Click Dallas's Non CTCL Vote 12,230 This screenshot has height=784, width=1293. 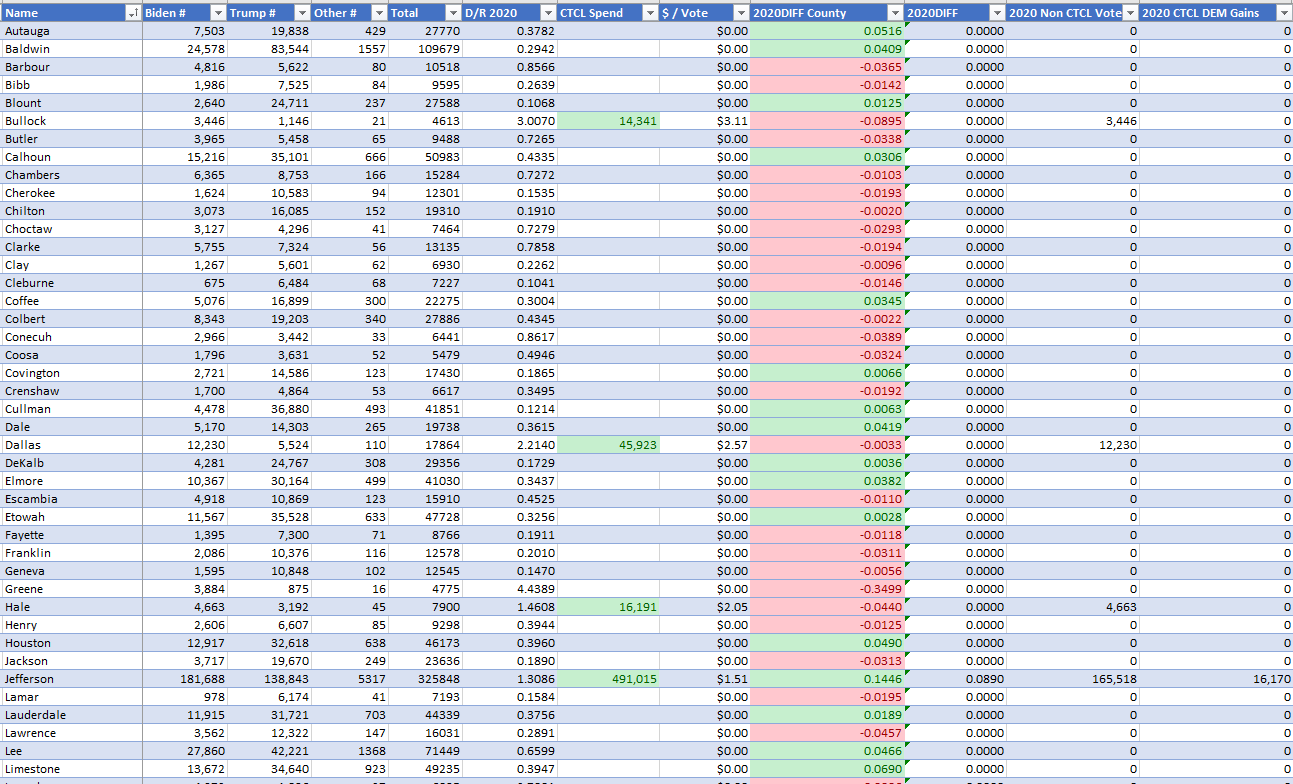coord(1072,445)
